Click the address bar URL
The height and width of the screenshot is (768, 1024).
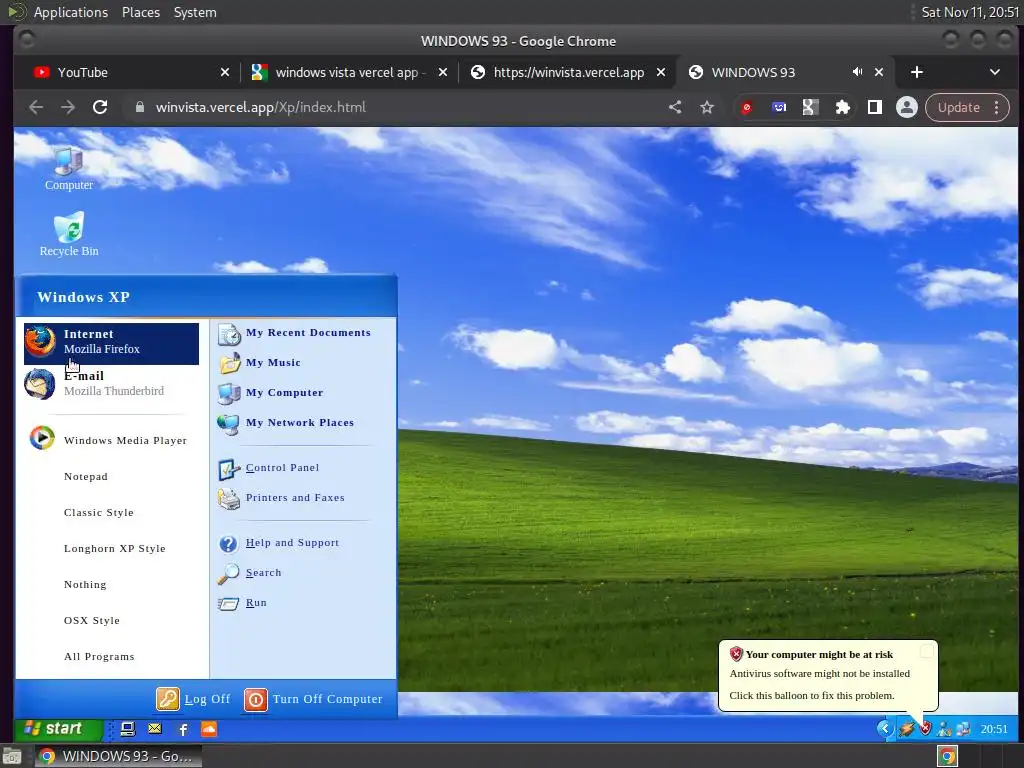[x=261, y=107]
